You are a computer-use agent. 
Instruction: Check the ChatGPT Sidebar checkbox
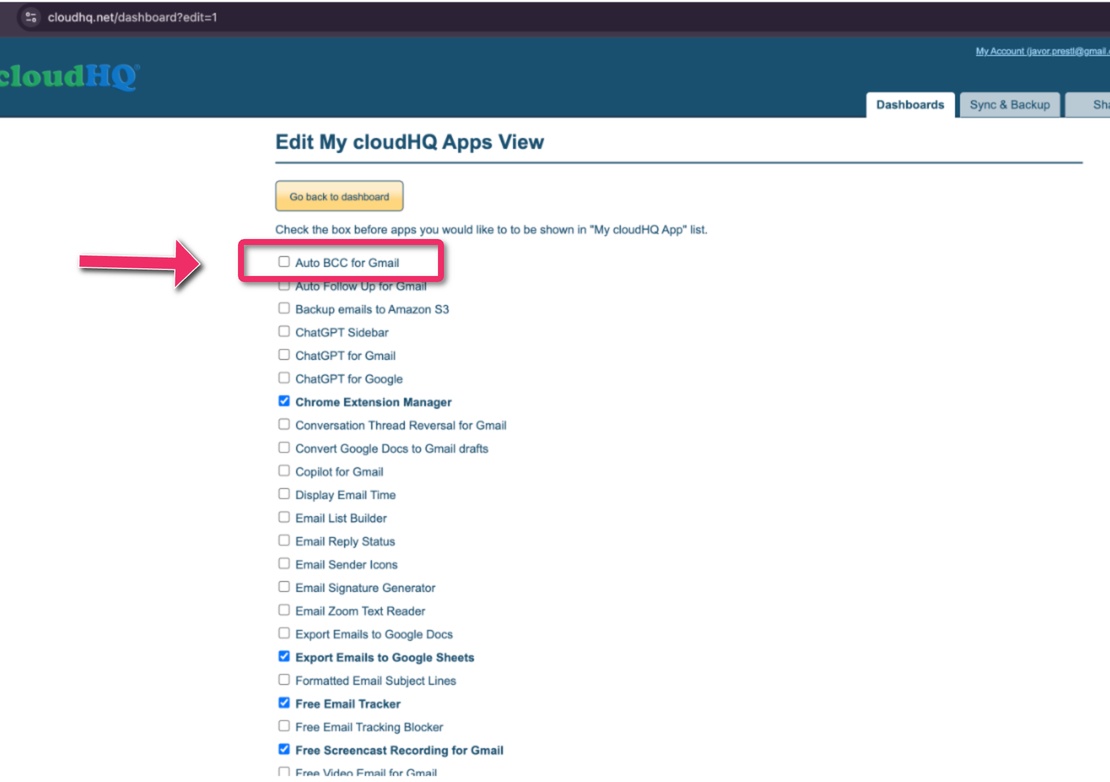coord(284,331)
